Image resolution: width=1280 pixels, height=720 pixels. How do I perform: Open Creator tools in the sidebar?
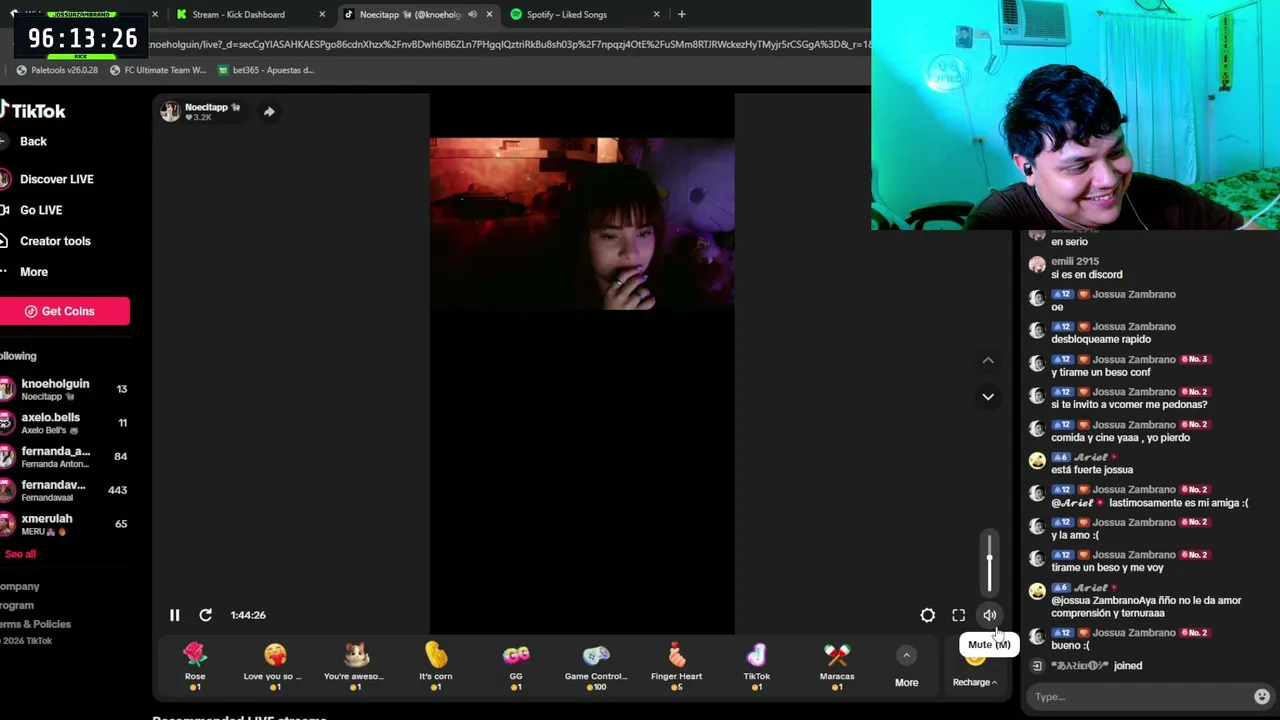(x=55, y=241)
